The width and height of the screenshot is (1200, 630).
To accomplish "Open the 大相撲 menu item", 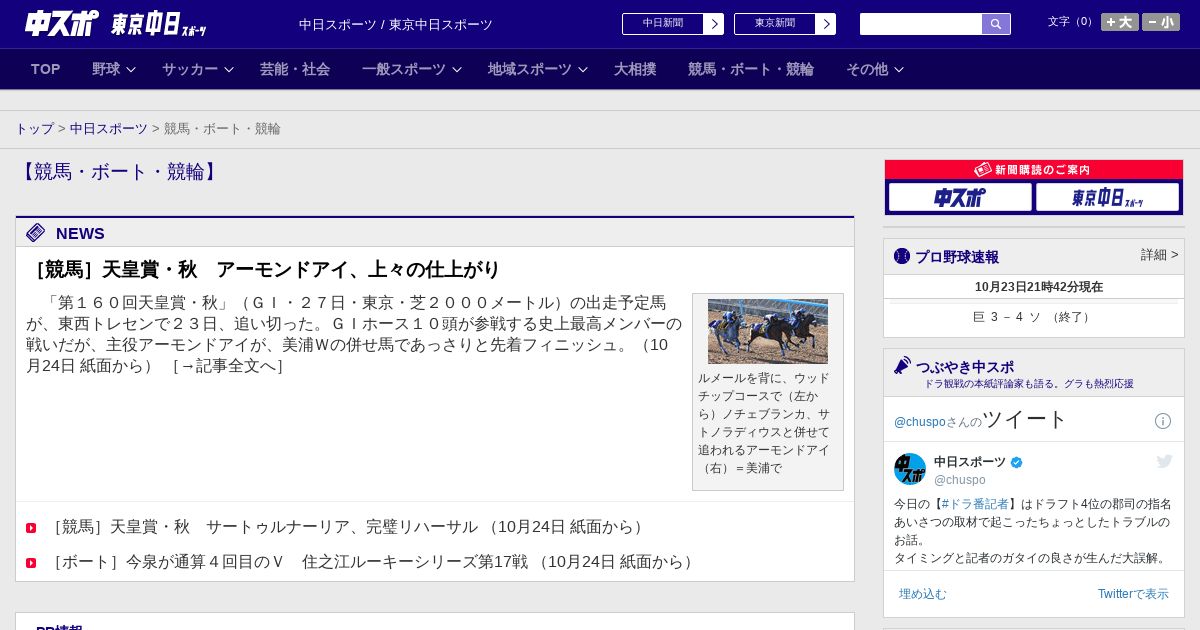I will tap(635, 69).
